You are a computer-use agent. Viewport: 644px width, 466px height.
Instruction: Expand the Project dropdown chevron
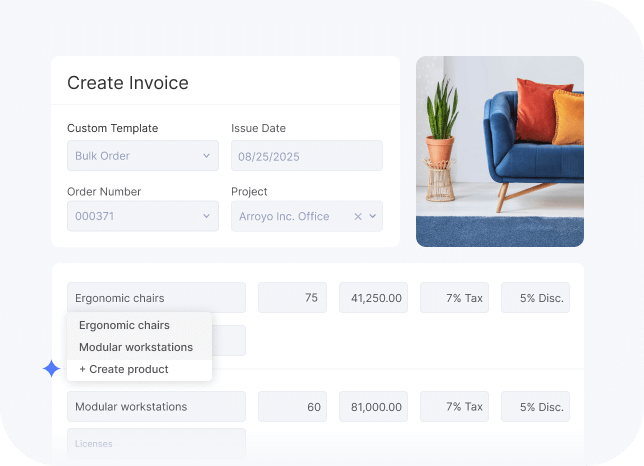pyautogui.click(x=373, y=216)
